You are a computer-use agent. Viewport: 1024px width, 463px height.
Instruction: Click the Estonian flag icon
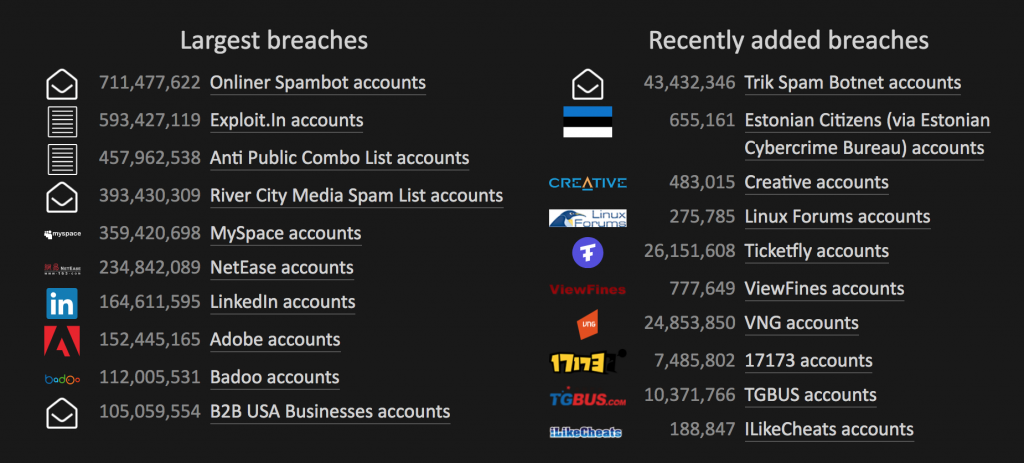tap(588, 121)
